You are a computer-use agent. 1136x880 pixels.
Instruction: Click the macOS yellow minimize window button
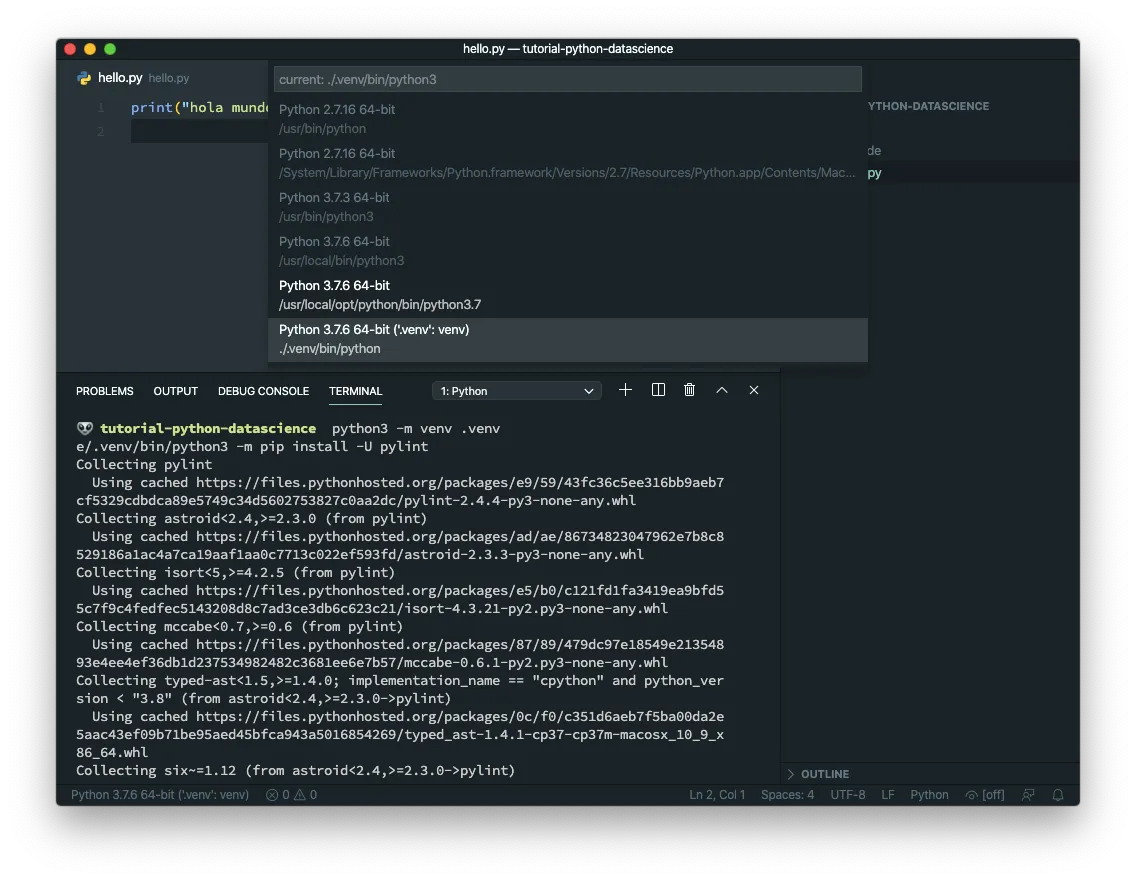coord(90,49)
